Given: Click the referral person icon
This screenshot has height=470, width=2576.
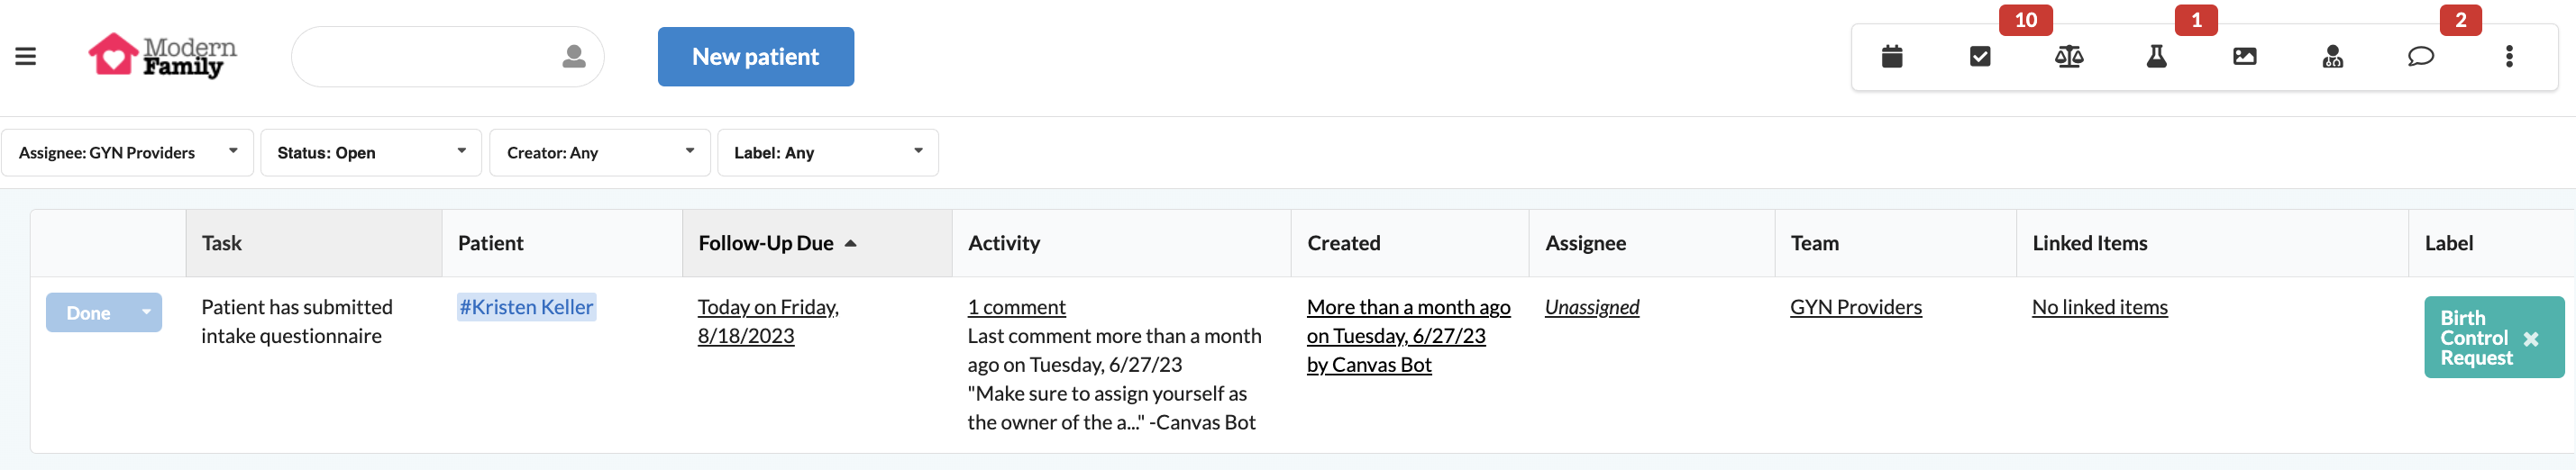Looking at the screenshot, I should coord(2332,57).
